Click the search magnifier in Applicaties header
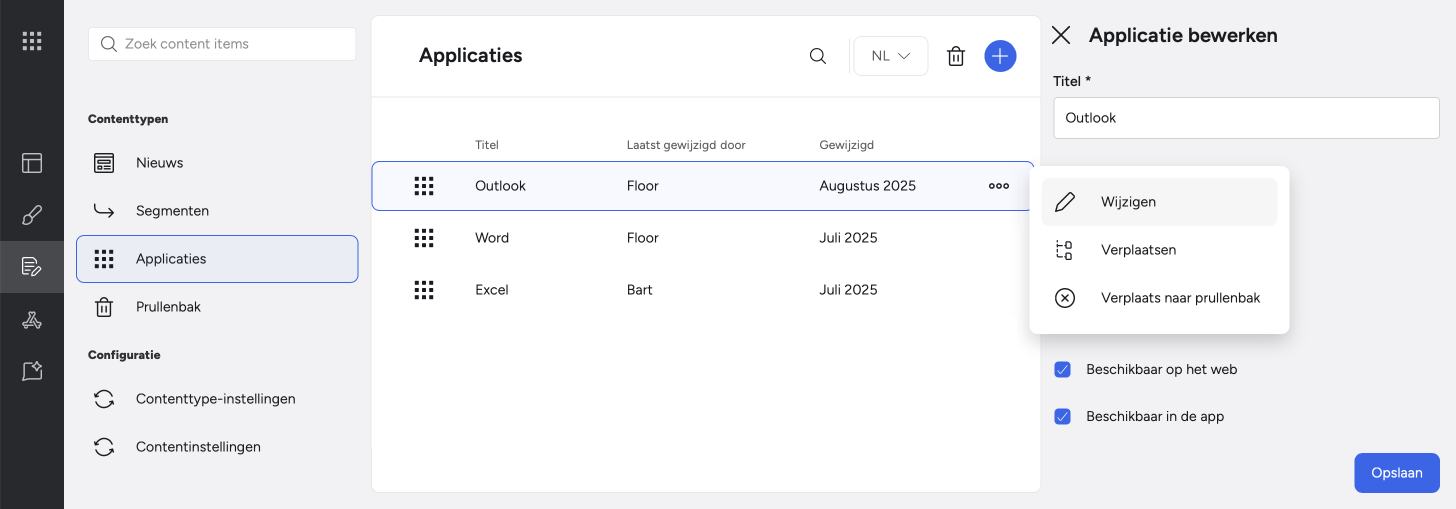This screenshot has height=509, width=1456. 818,56
